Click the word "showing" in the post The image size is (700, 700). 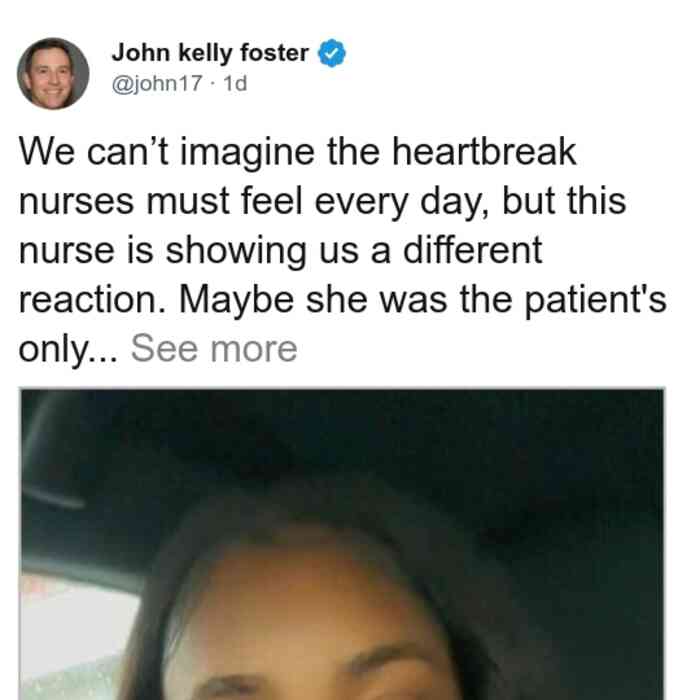(236, 251)
